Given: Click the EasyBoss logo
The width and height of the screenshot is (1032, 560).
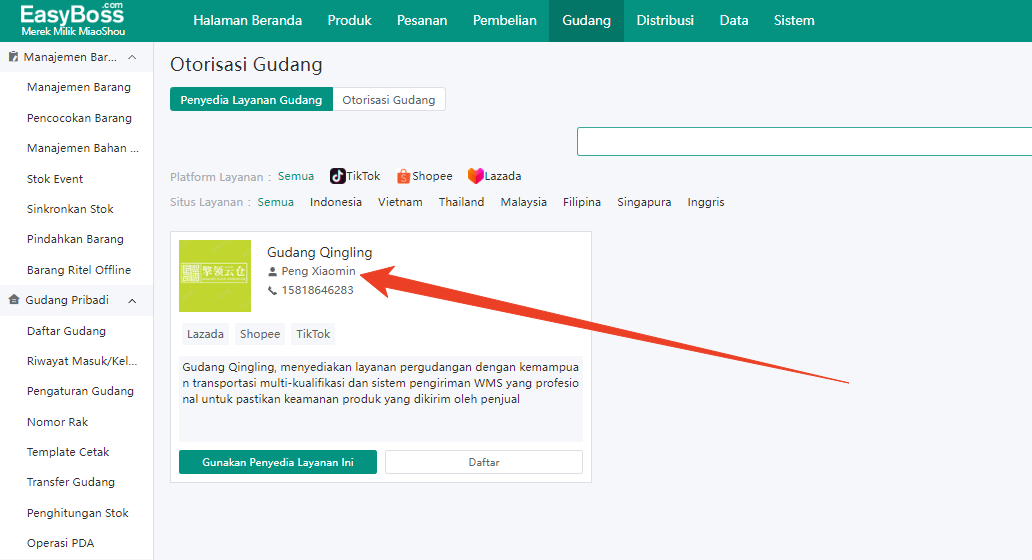Looking at the screenshot, I should 72,19.
